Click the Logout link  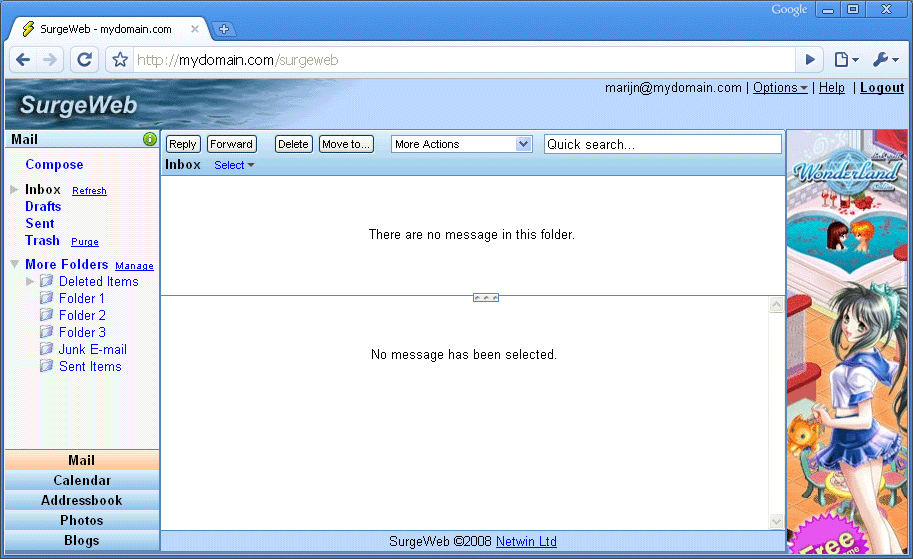tap(881, 88)
